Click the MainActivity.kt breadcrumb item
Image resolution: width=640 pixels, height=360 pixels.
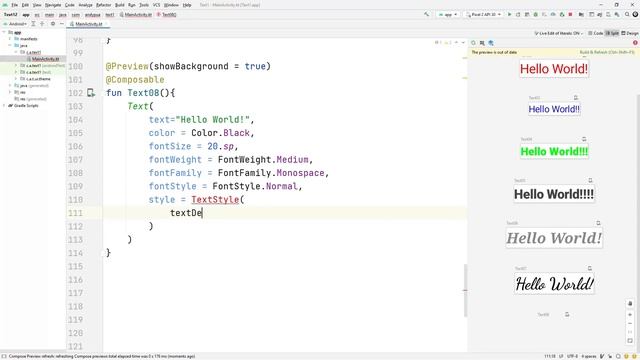(x=136, y=15)
